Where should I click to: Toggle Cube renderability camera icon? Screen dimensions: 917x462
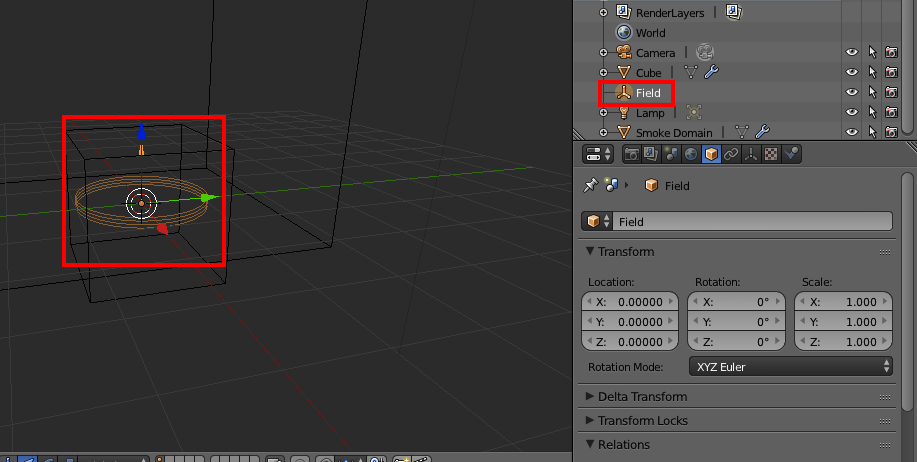click(891, 72)
